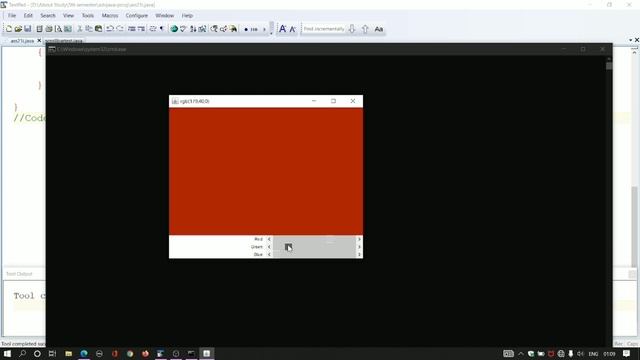Open the Window menu
This screenshot has height=360, width=640.
coord(164,16)
